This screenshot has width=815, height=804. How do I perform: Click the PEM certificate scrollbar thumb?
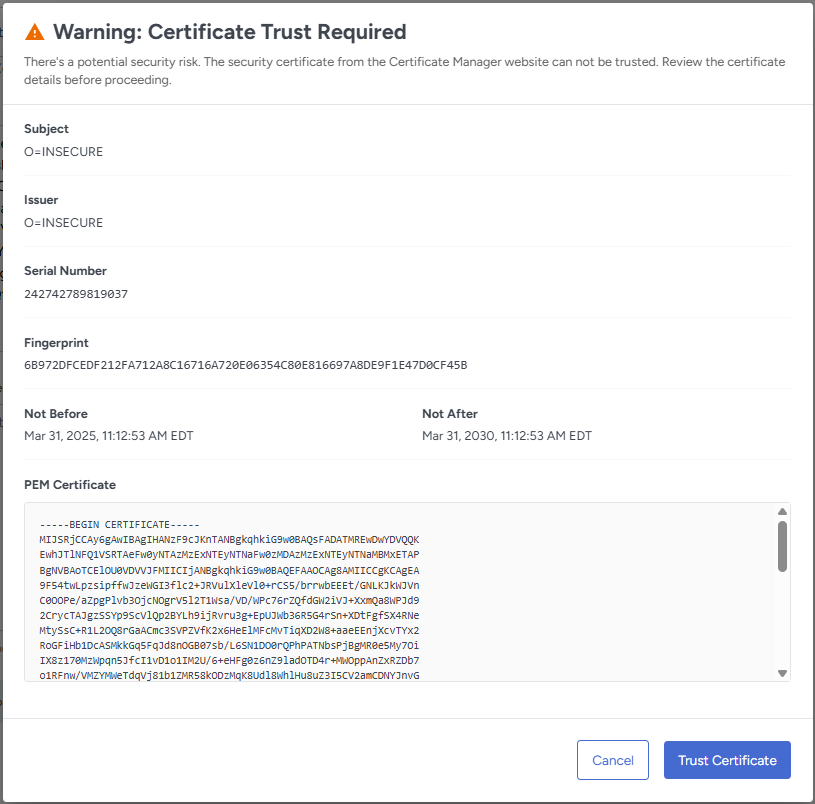pos(782,544)
